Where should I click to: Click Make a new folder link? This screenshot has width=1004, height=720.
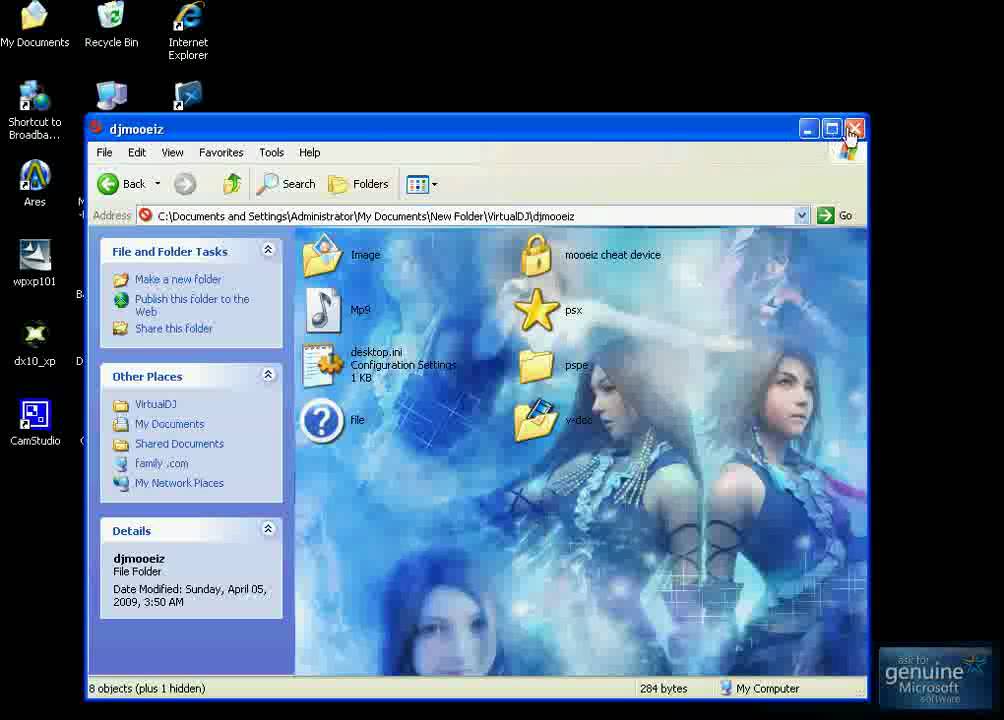pyautogui.click(x=178, y=279)
